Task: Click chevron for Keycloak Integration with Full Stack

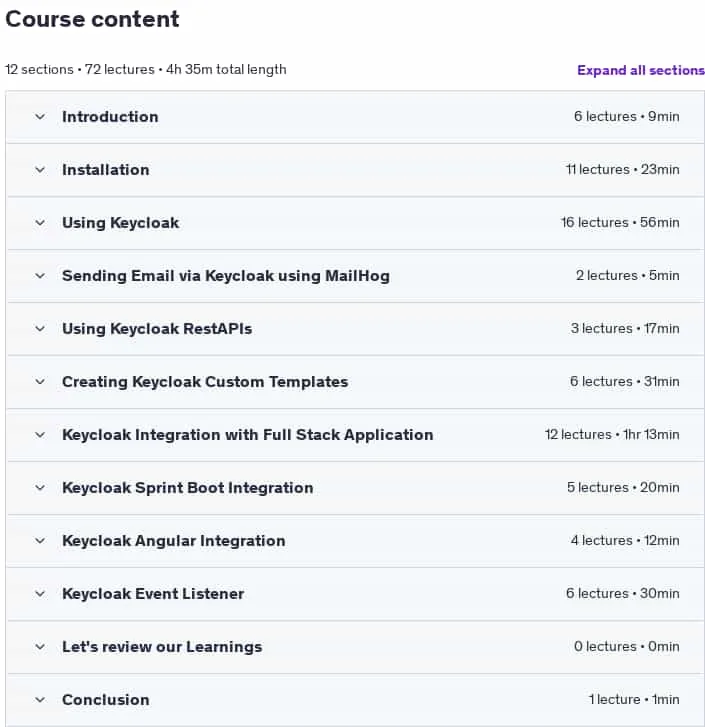Action: [x=40, y=435]
